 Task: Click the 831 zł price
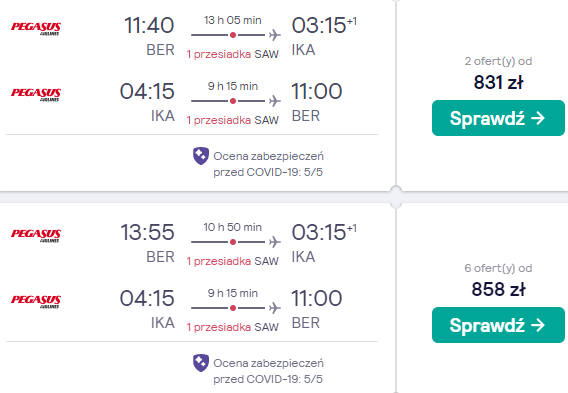(498, 82)
